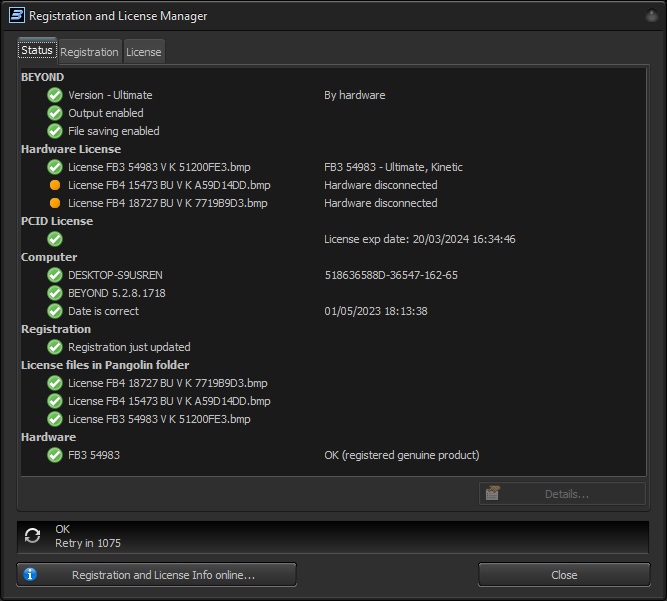667x601 pixels.
Task: Click green check beside Registration just updated
Action: (x=55, y=347)
